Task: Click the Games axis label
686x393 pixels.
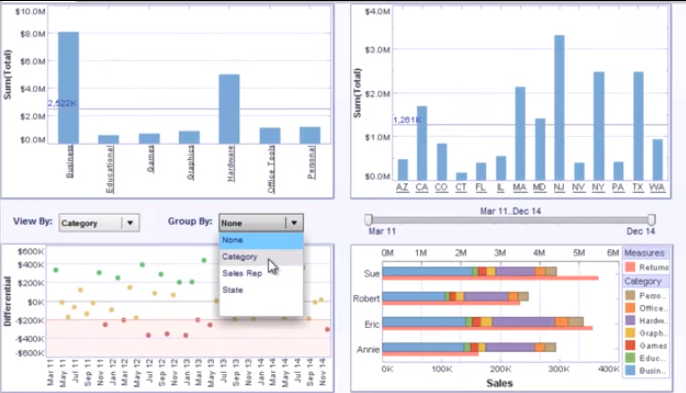Action: pyautogui.click(x=150, y=159)
